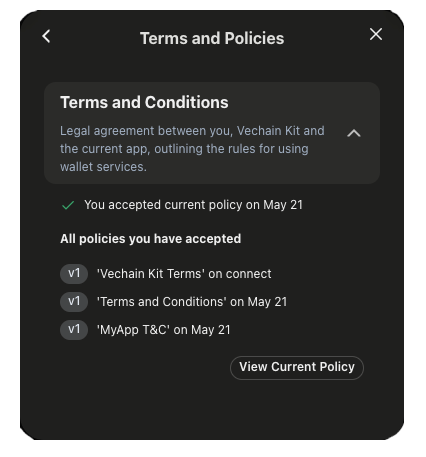Open 'Terms and Conditions' on May 21 entry

point(192,302)
